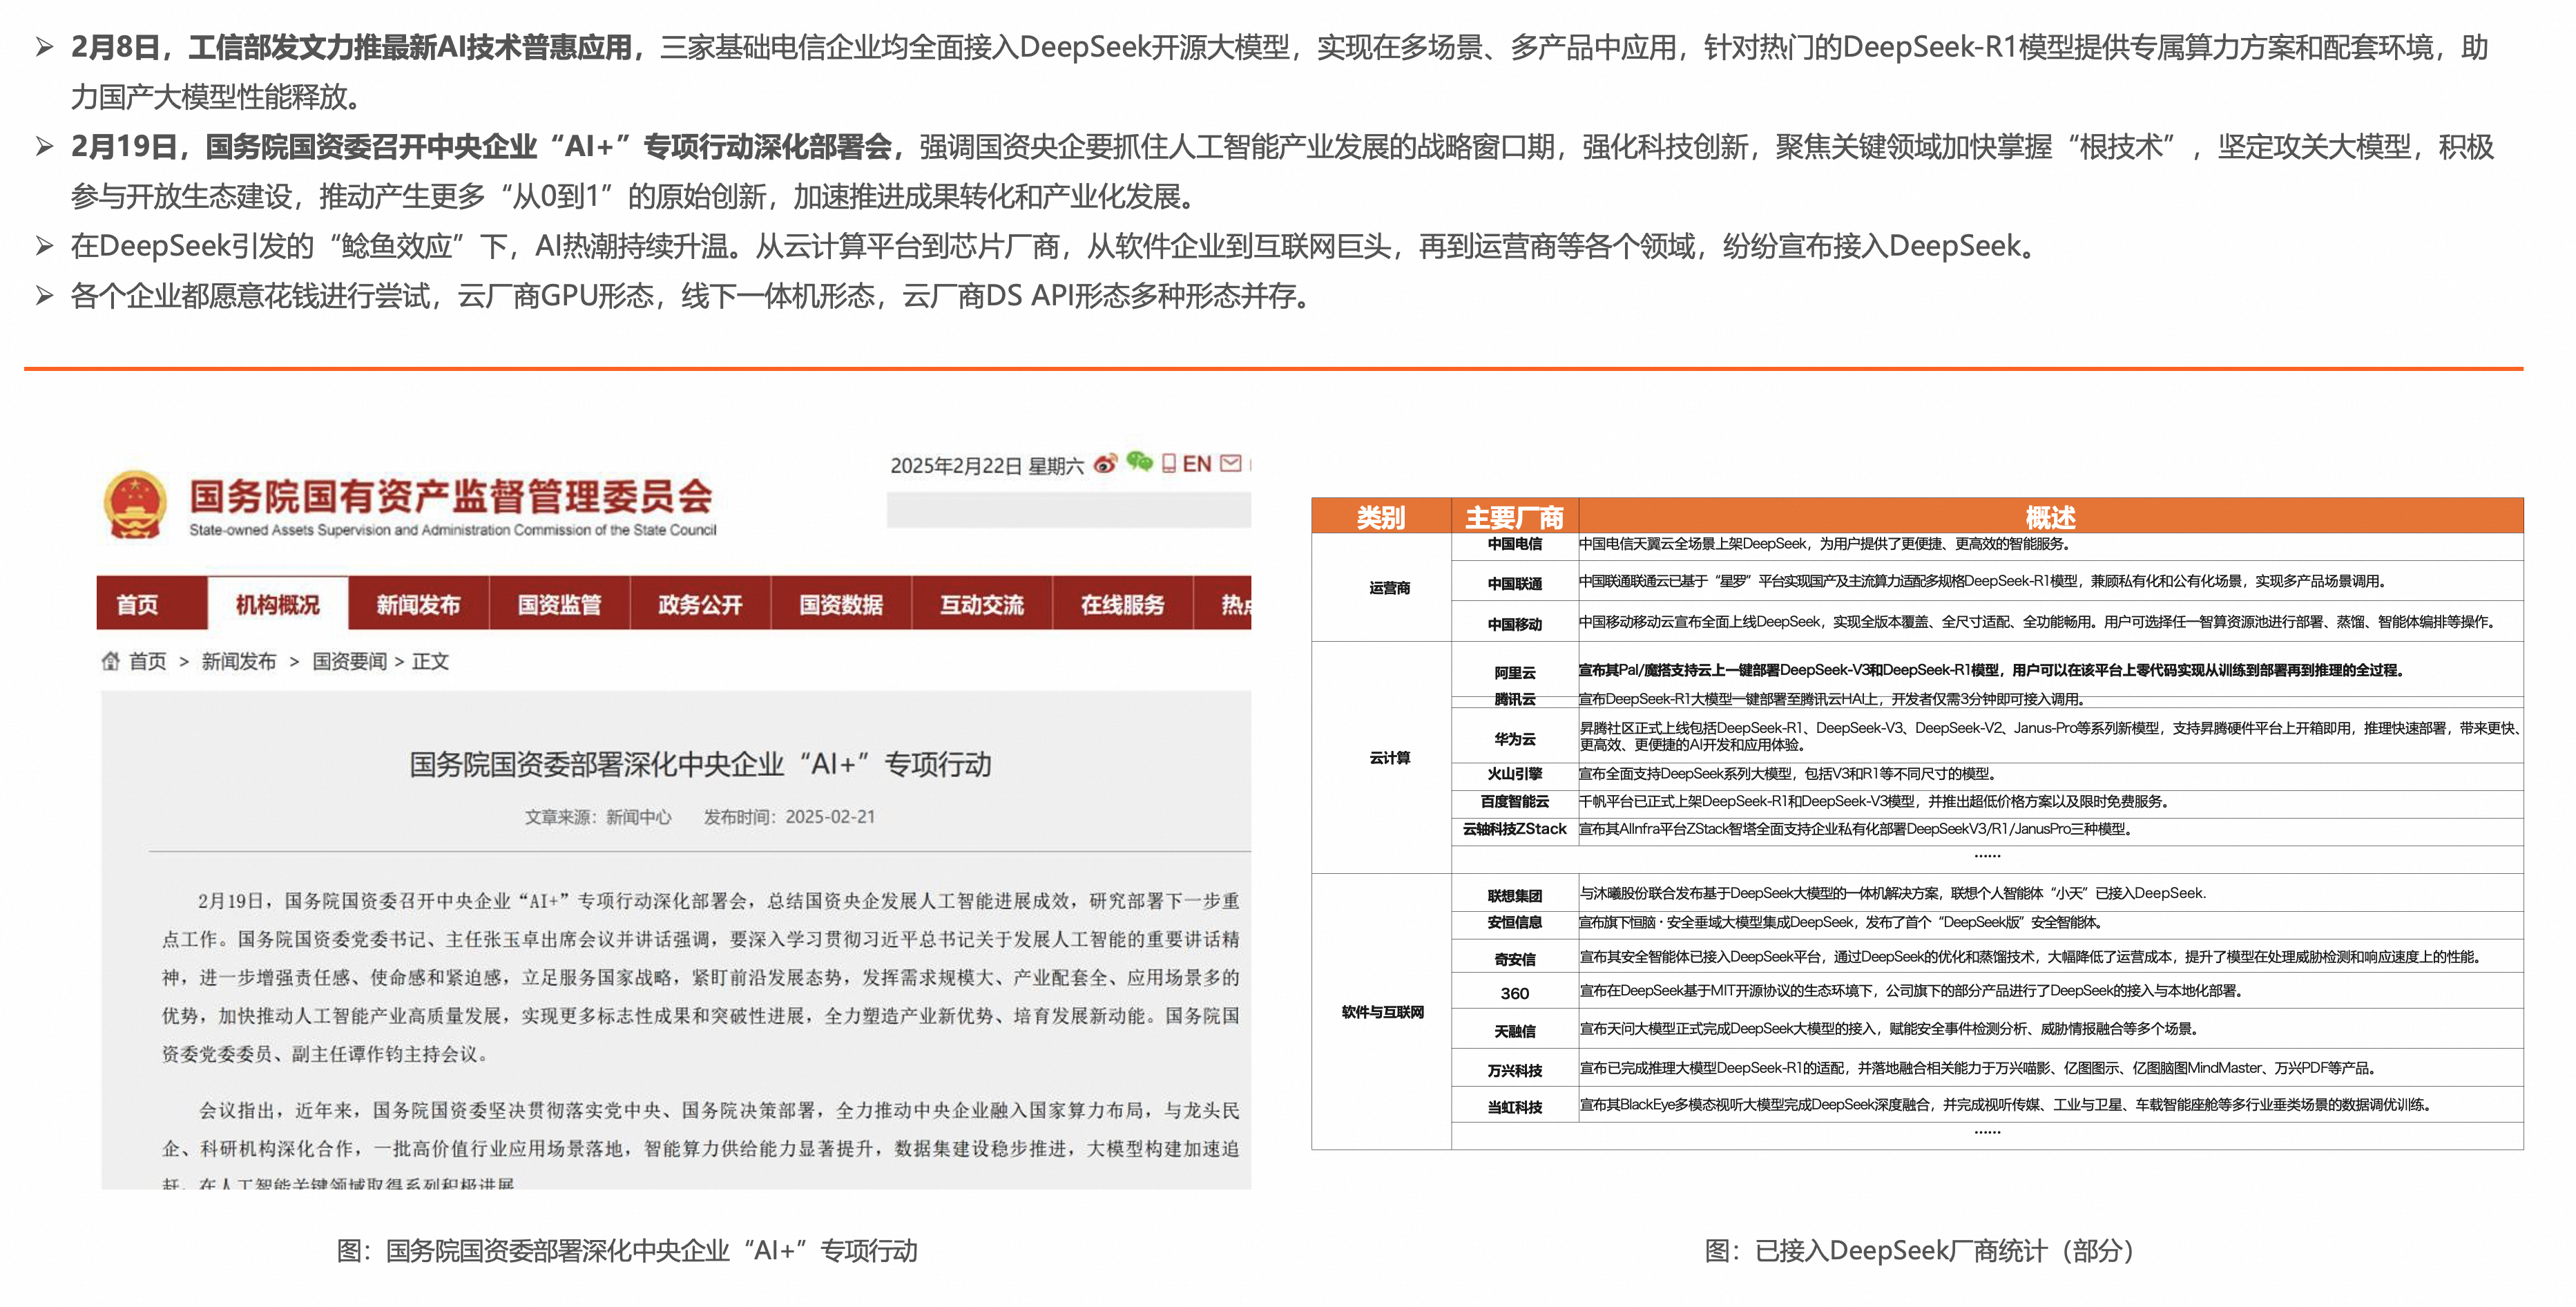Viewport: 2576px width, 1307px height.
Task: Click the home icon in breadcrumb
Action: tap(110, 661)
